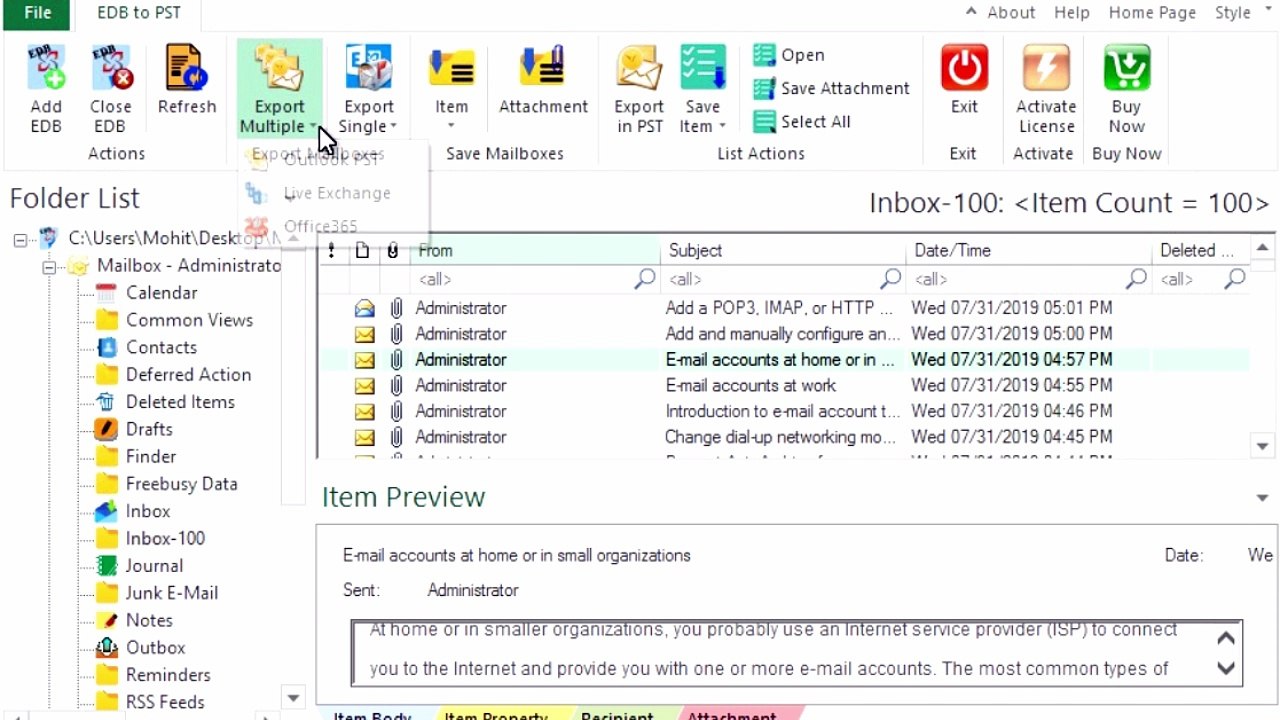
Task: Click message list scrollbar down arrow
Action: [x=1263, y=446]
